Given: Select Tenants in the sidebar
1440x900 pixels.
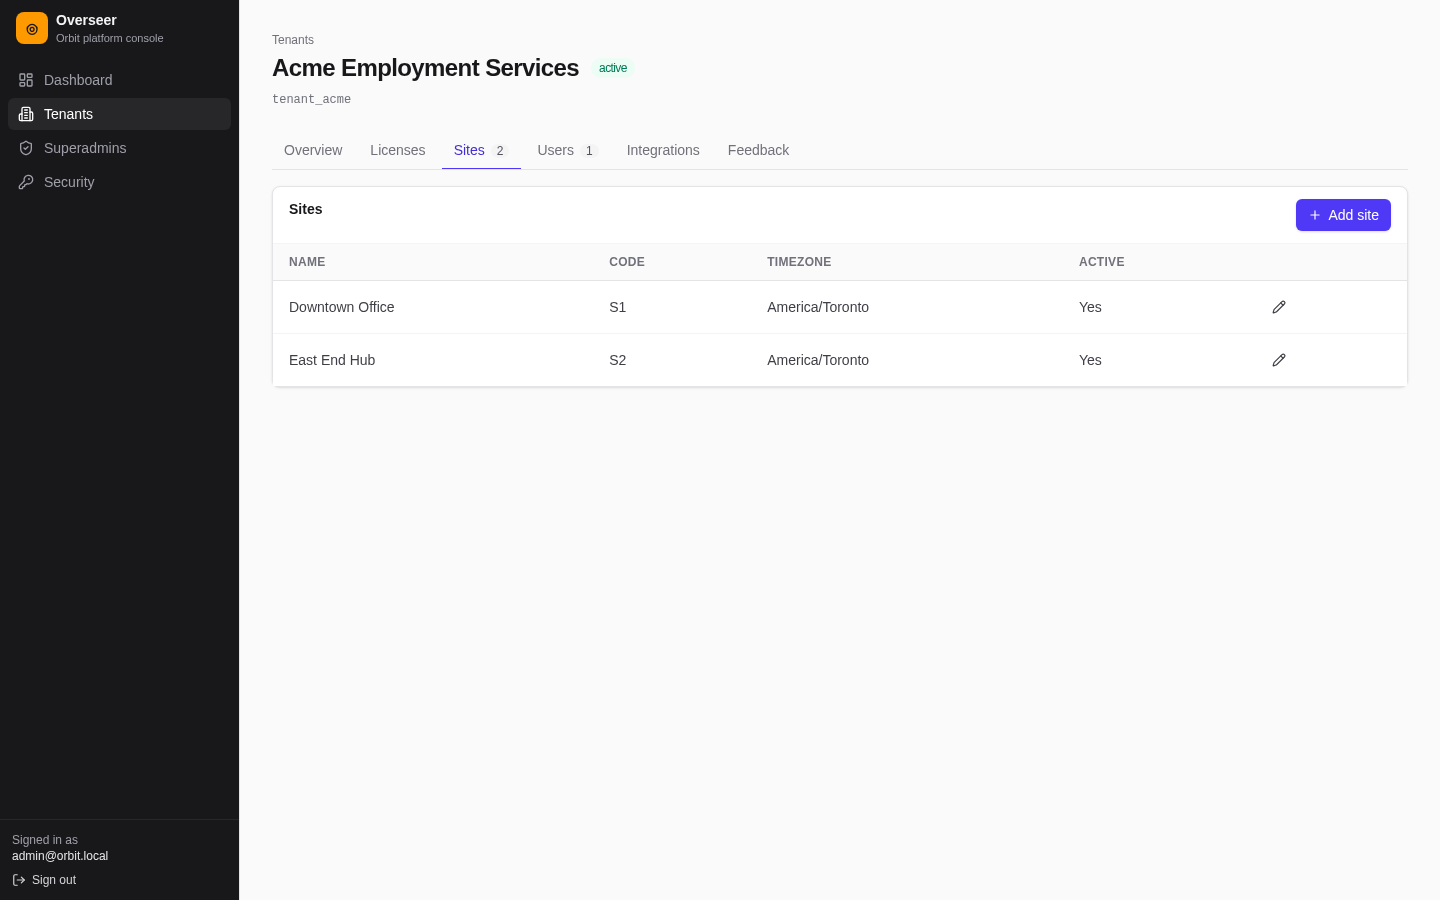Looking at the screenshot, I should [x=119, y=114].
